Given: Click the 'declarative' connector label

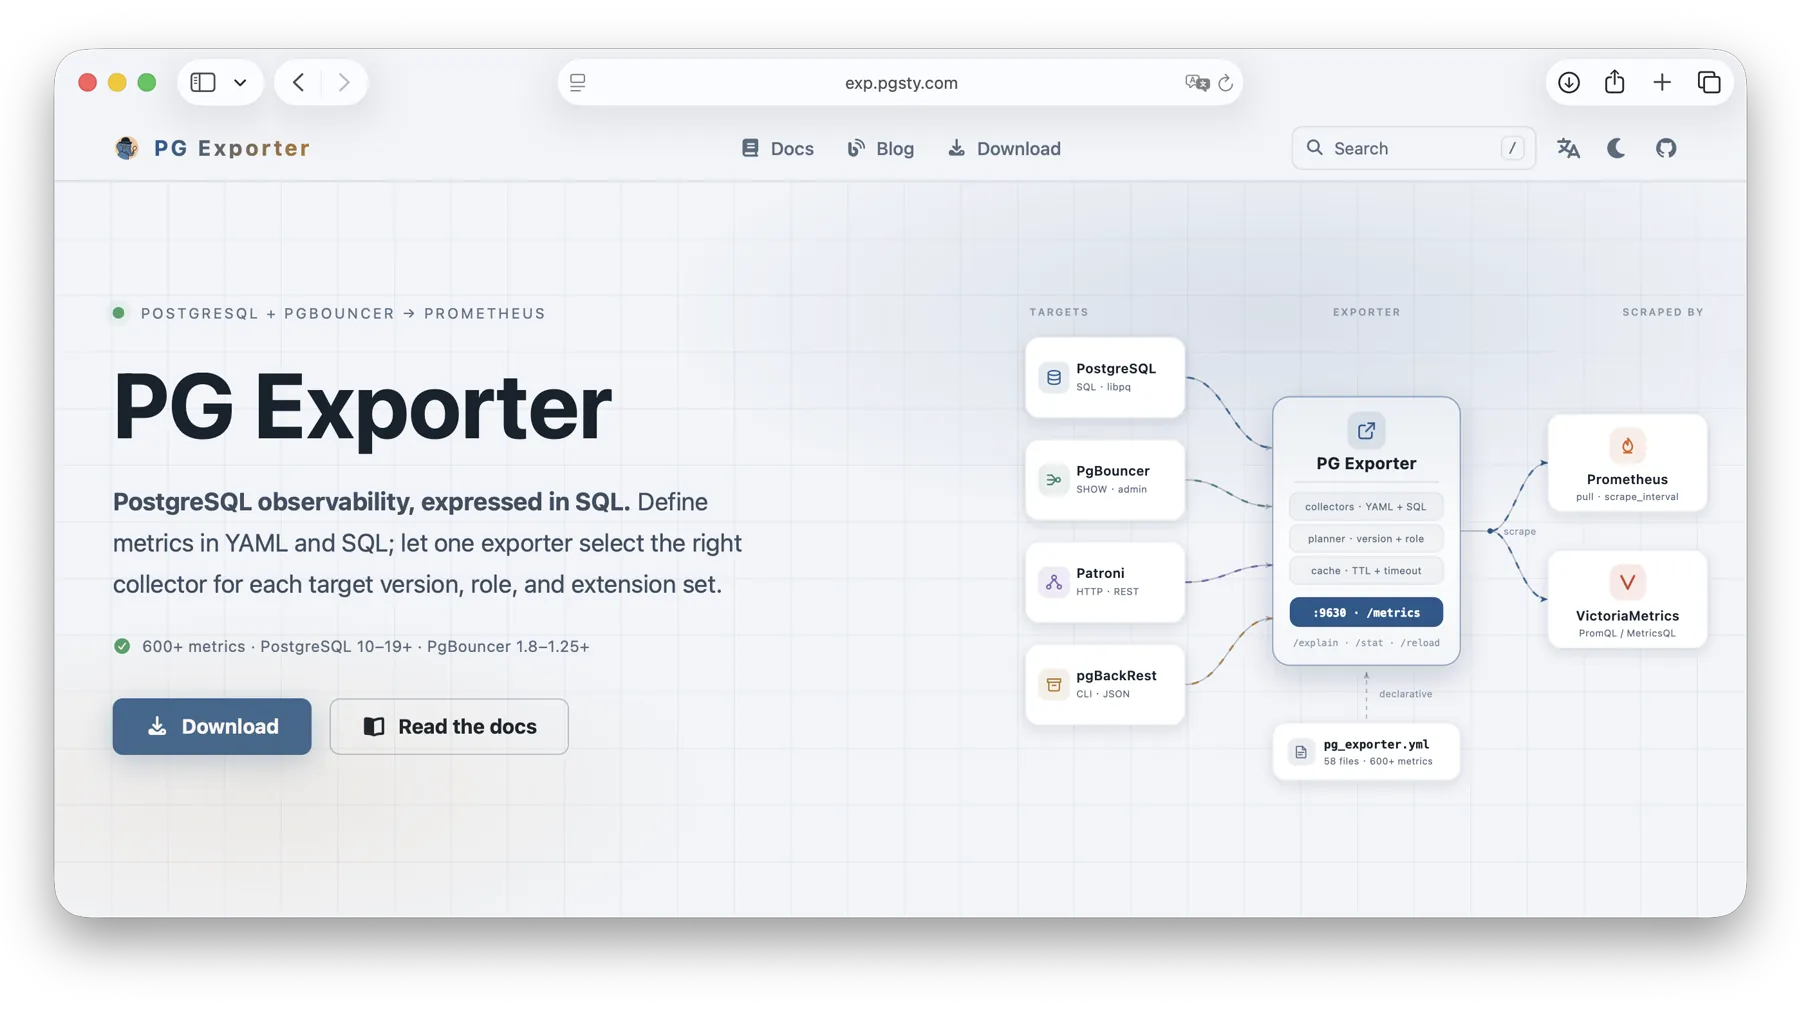Looking at the screenshot, I should pos(1405,694).
